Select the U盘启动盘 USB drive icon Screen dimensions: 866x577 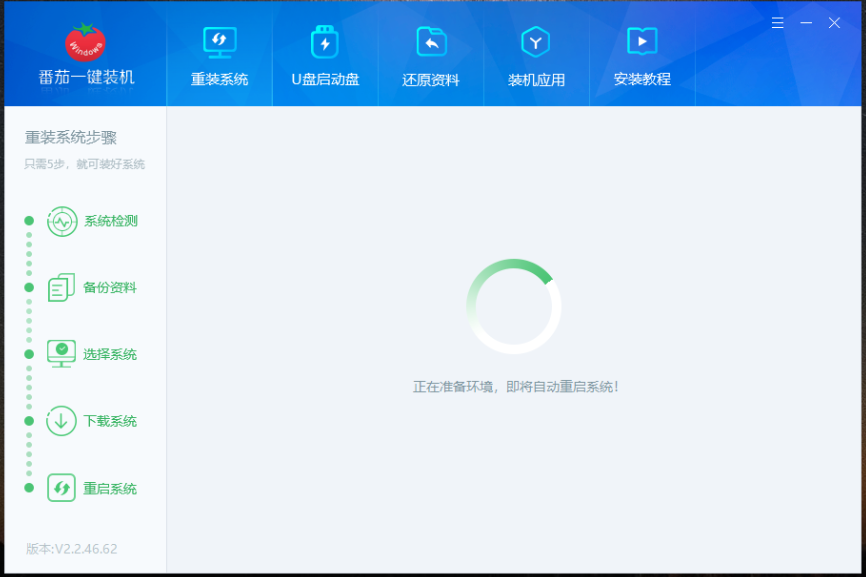[325, 41]
